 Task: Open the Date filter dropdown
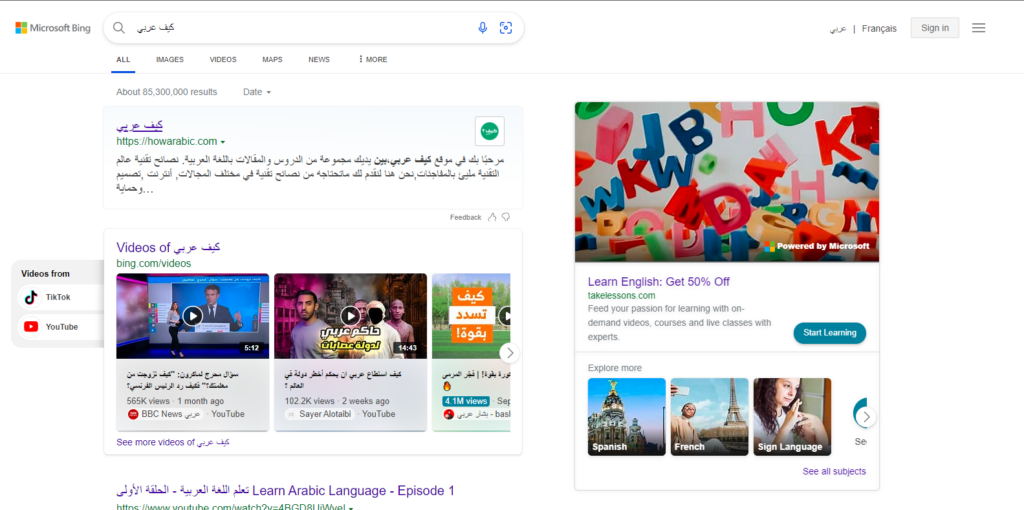coord(257,92)
